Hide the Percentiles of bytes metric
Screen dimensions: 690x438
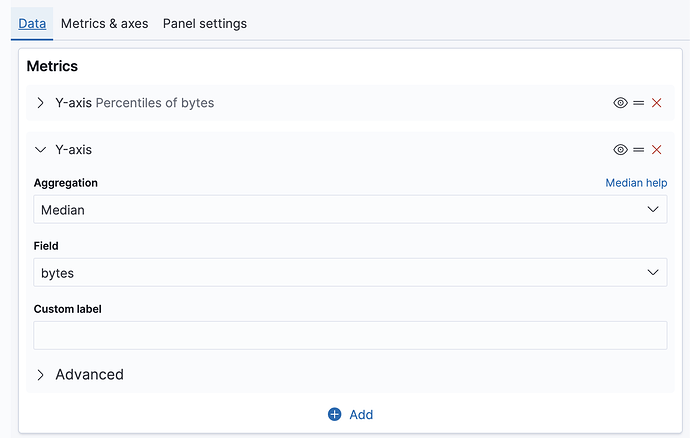point(620,103)
